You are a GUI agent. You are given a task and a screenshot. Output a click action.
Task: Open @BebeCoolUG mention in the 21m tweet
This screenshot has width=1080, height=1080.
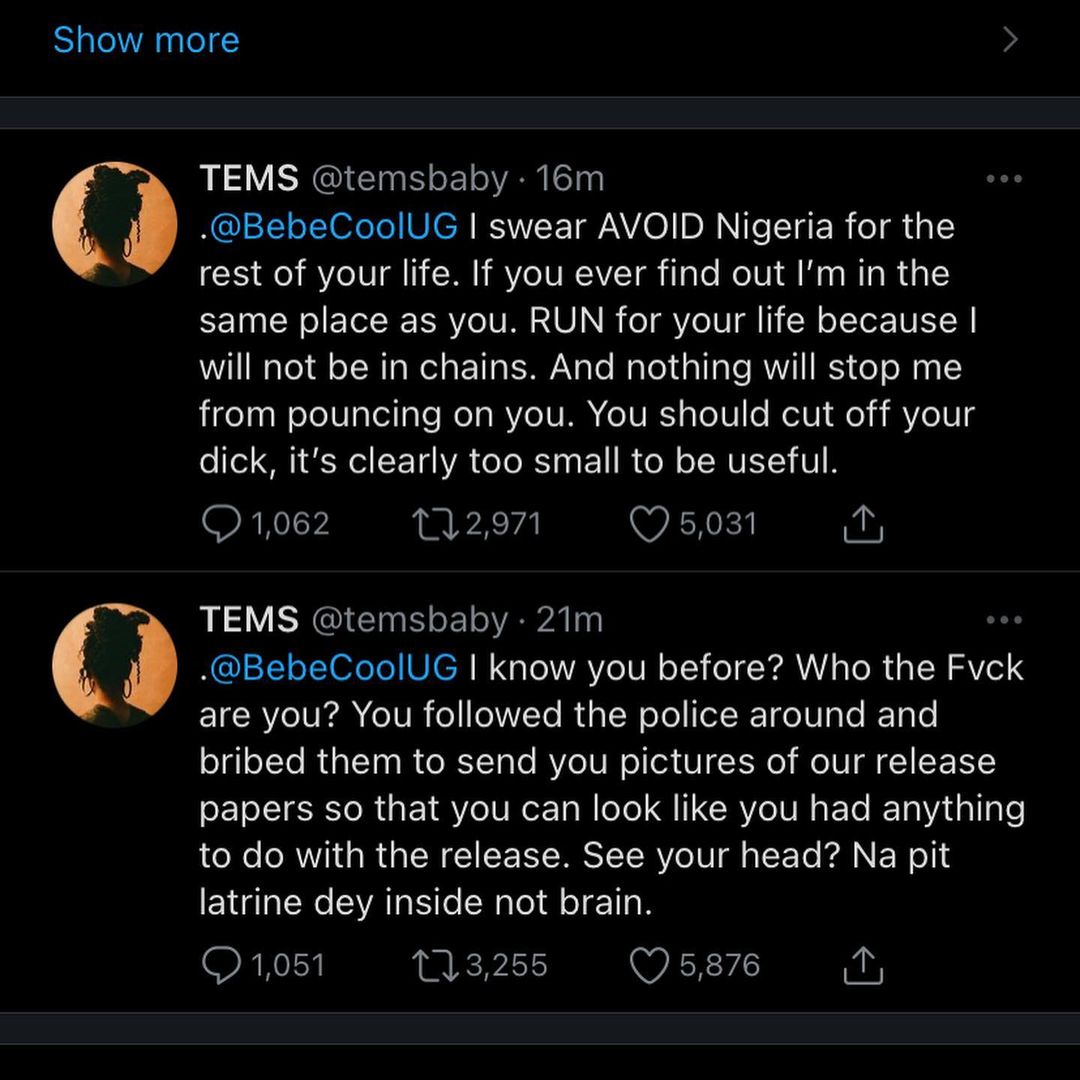tap(332, 667)
